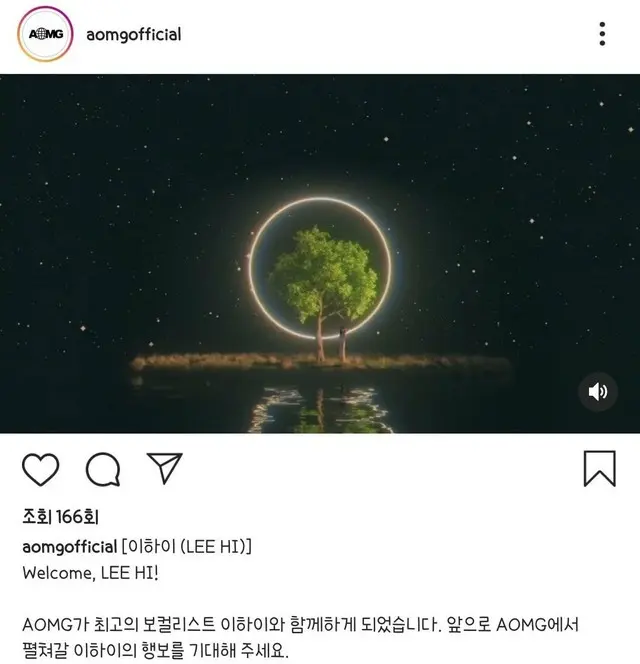Share the post using the paper plane icon
The width and height of the screenshot is (640, 664).
(164, 468)
